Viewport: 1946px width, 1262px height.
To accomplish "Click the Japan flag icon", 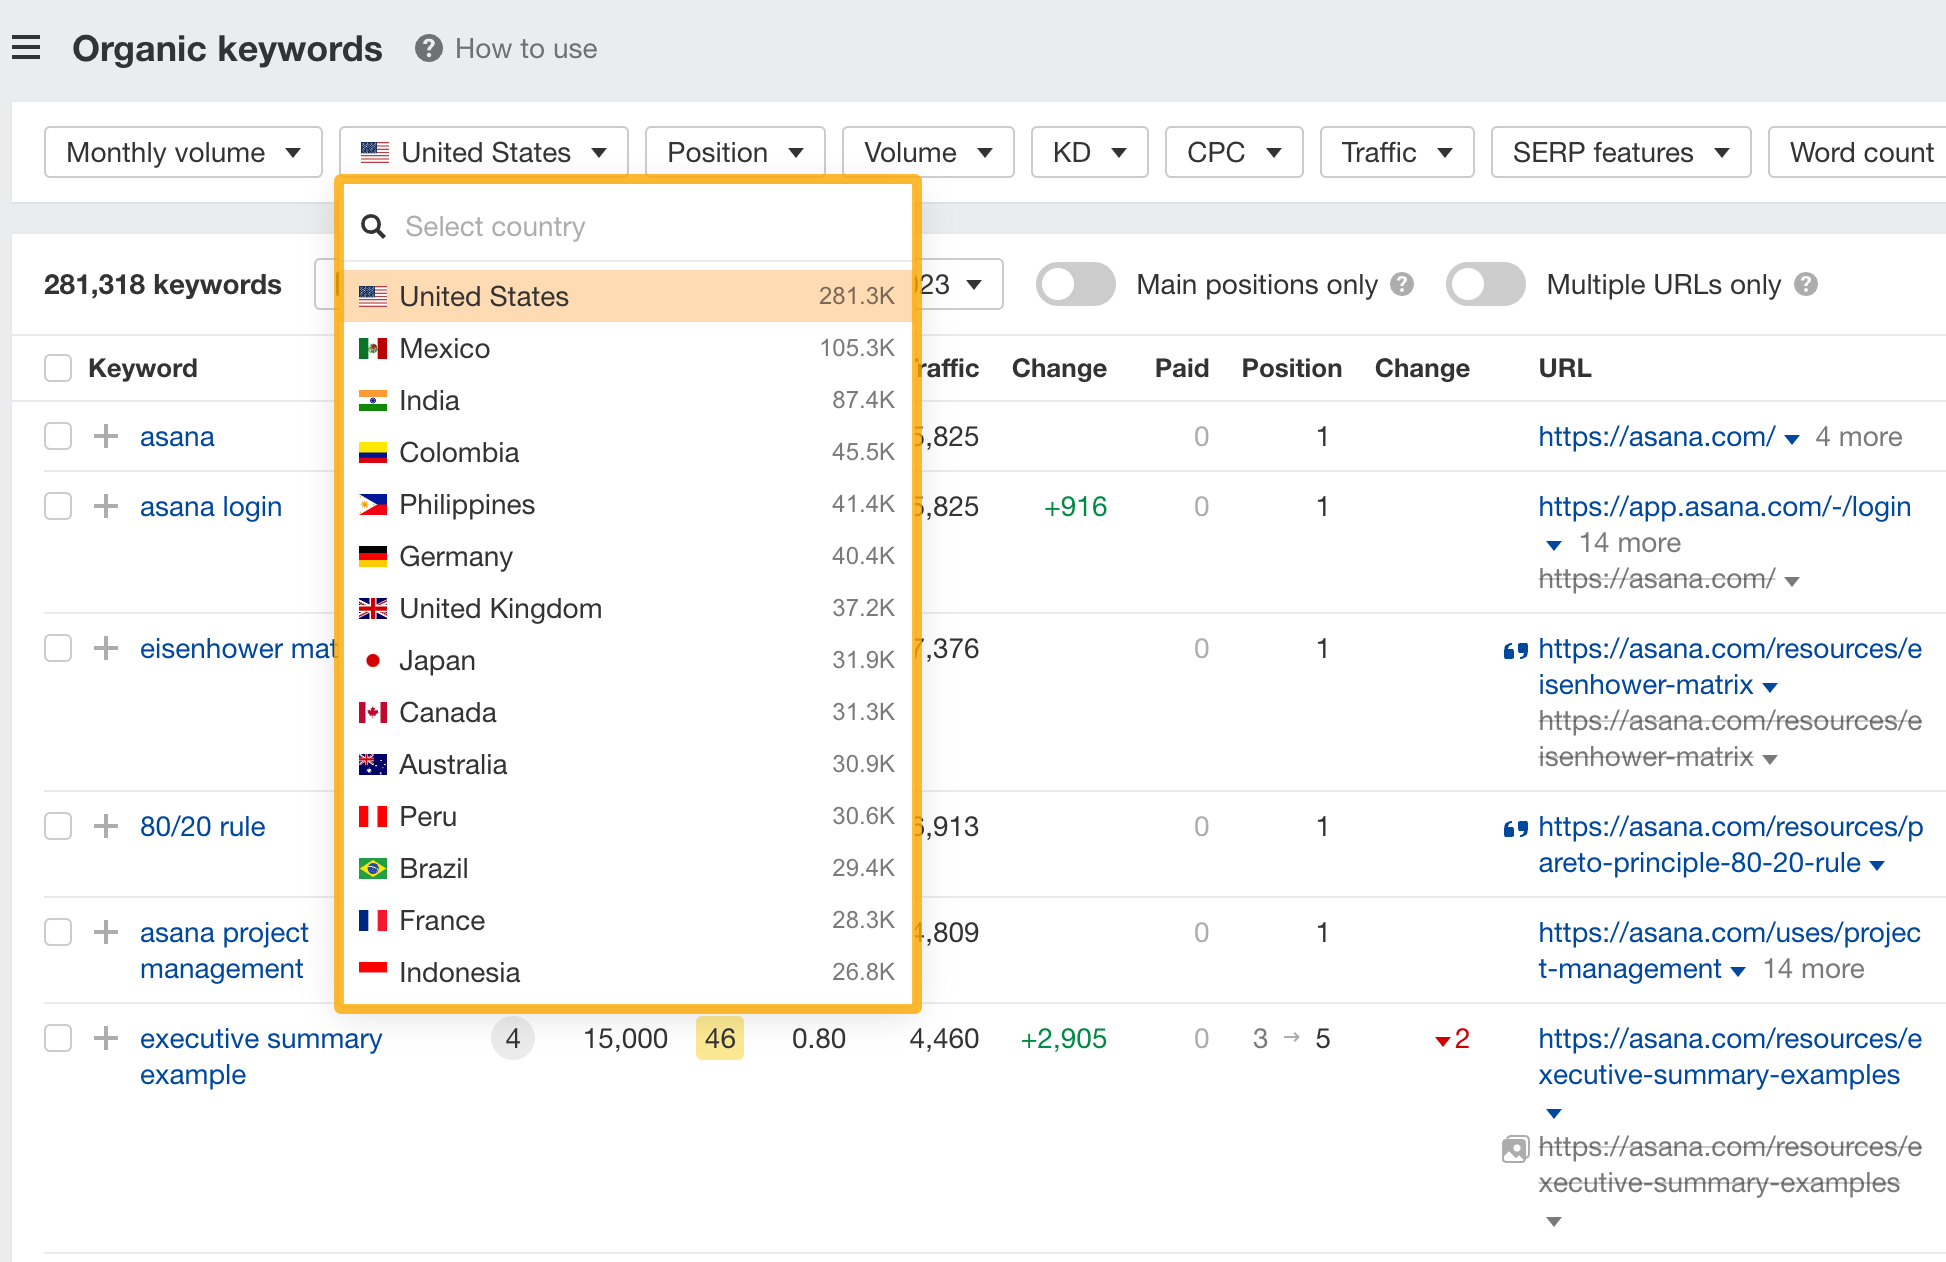I will pyautogui.click(x=373, y=661).
